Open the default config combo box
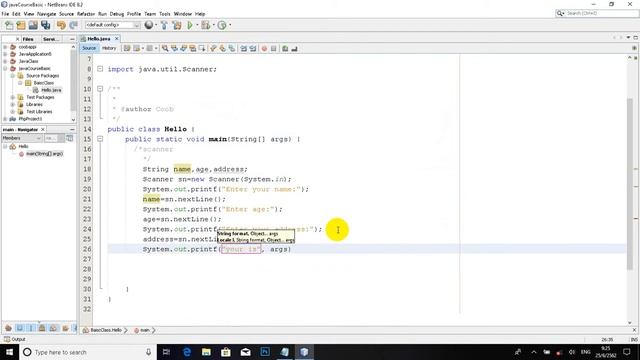640x360 pixels. pos(113,25)
